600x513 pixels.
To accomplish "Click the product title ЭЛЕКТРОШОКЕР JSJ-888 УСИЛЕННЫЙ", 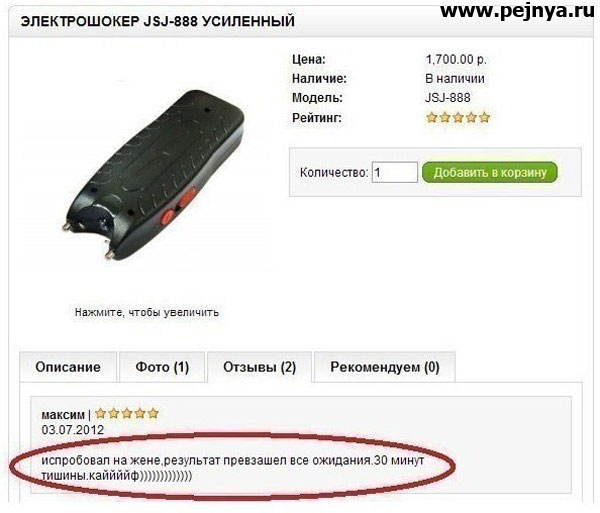I will point(158,21).
